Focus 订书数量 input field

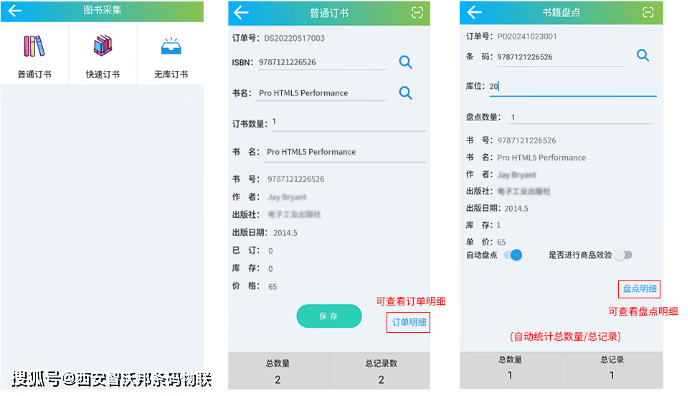tap(349, 124)
